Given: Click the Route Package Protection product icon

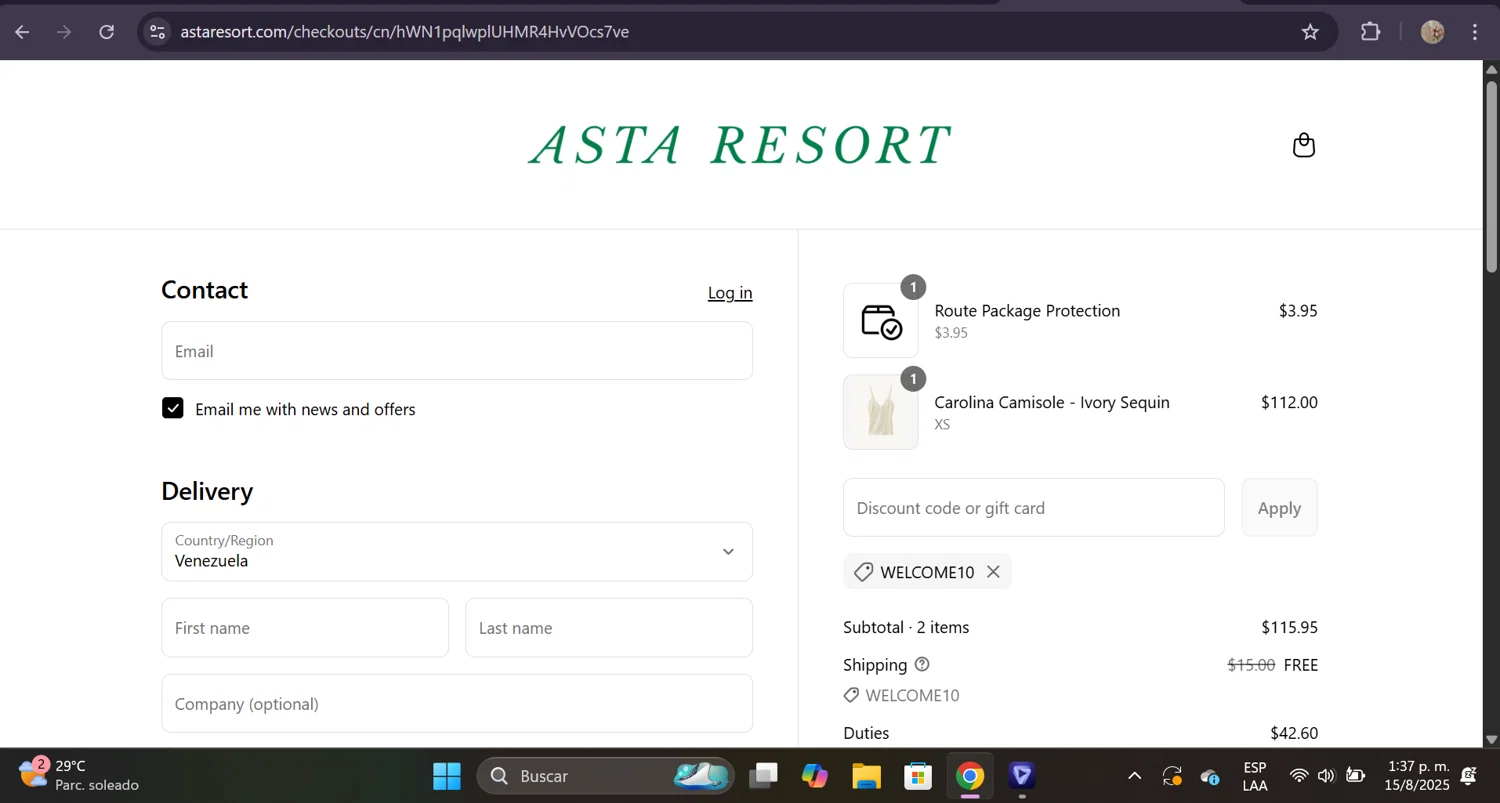Looking at the screenshot, I should pos(881,321).
